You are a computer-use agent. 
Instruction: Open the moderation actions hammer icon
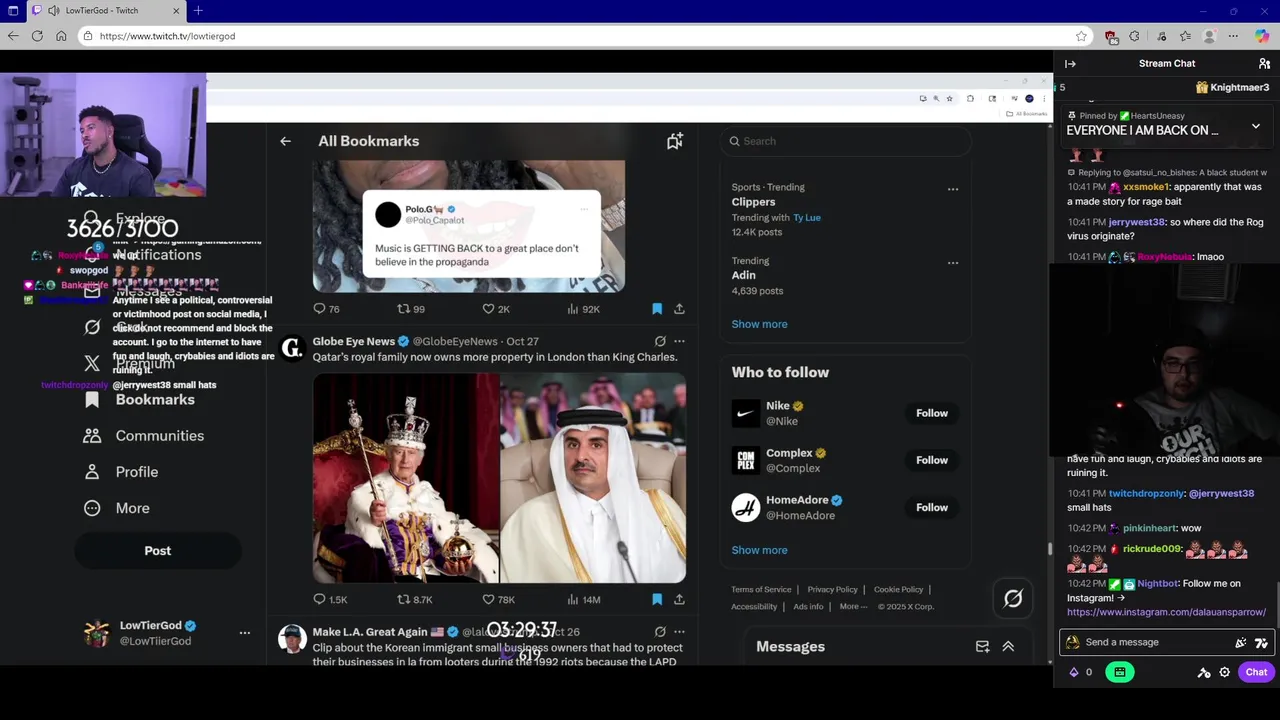[x=1204, y=673]
